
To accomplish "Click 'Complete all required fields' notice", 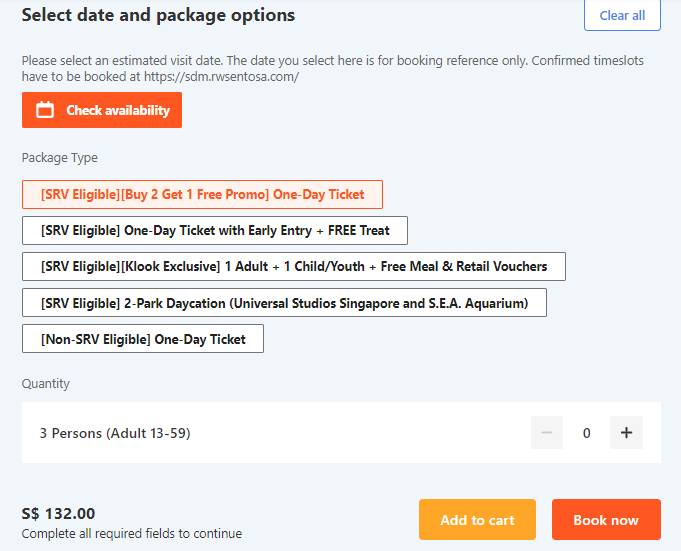I will 131,533.
